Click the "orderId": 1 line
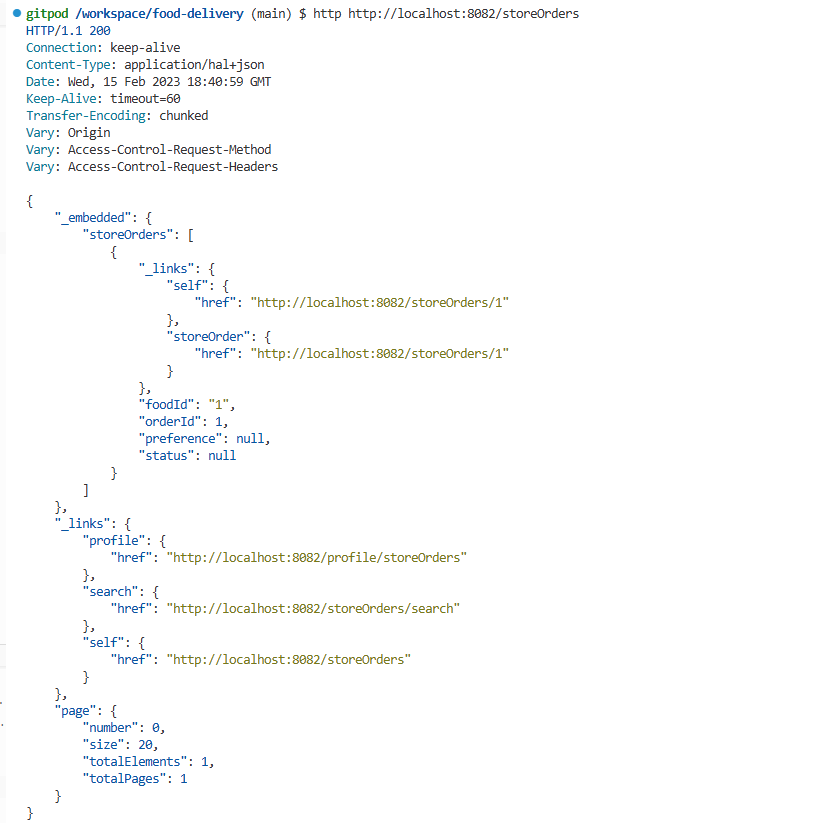 pos(183,421)
